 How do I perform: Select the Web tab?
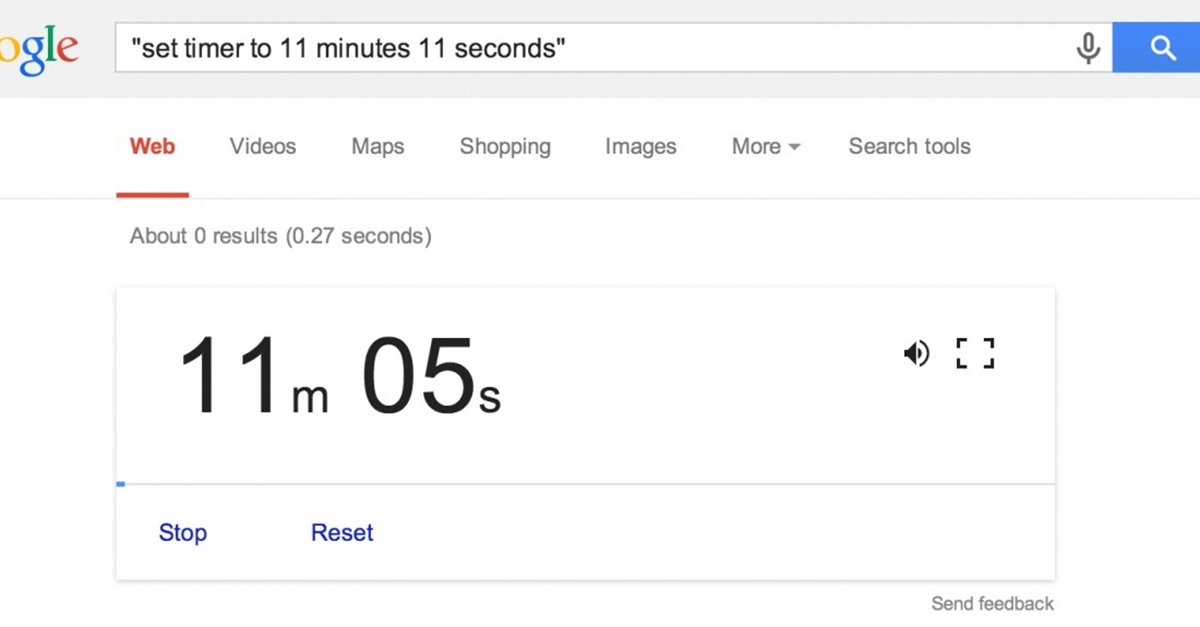pyautogui.click(x=152, y=147)
